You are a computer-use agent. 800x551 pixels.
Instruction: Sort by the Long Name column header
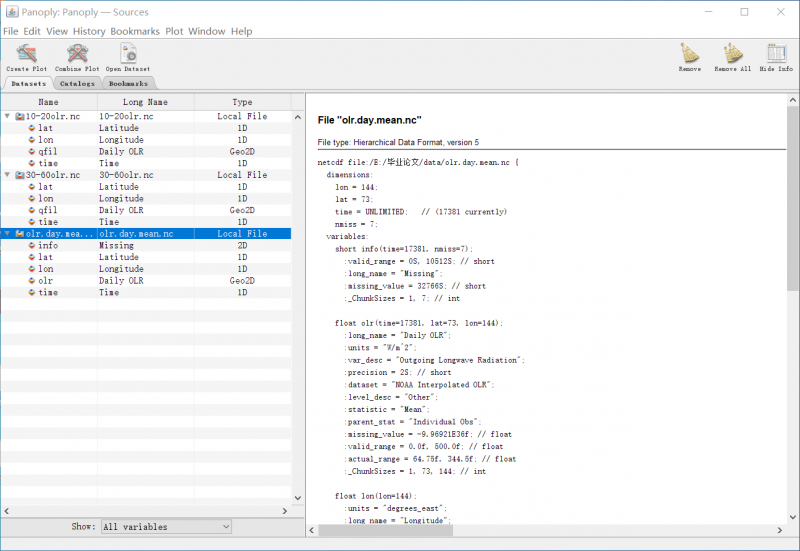(x=145, y=102)
